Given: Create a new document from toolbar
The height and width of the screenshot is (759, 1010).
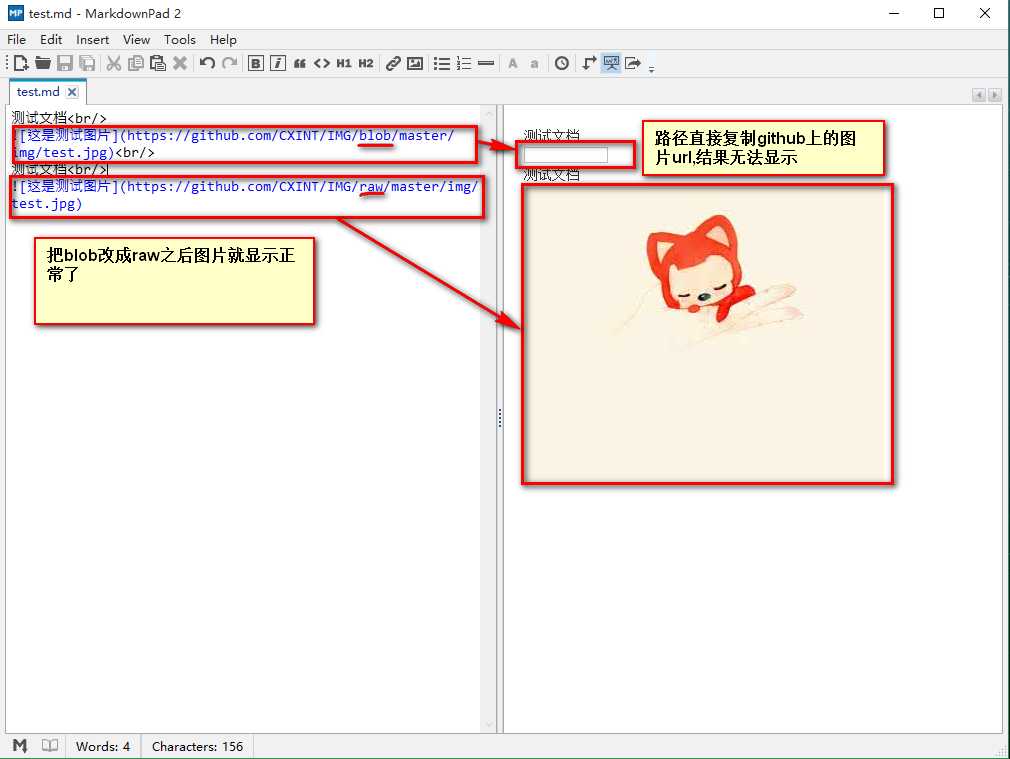Looking at the screenshot, I should pyautogui.click(x=21, y=63).
